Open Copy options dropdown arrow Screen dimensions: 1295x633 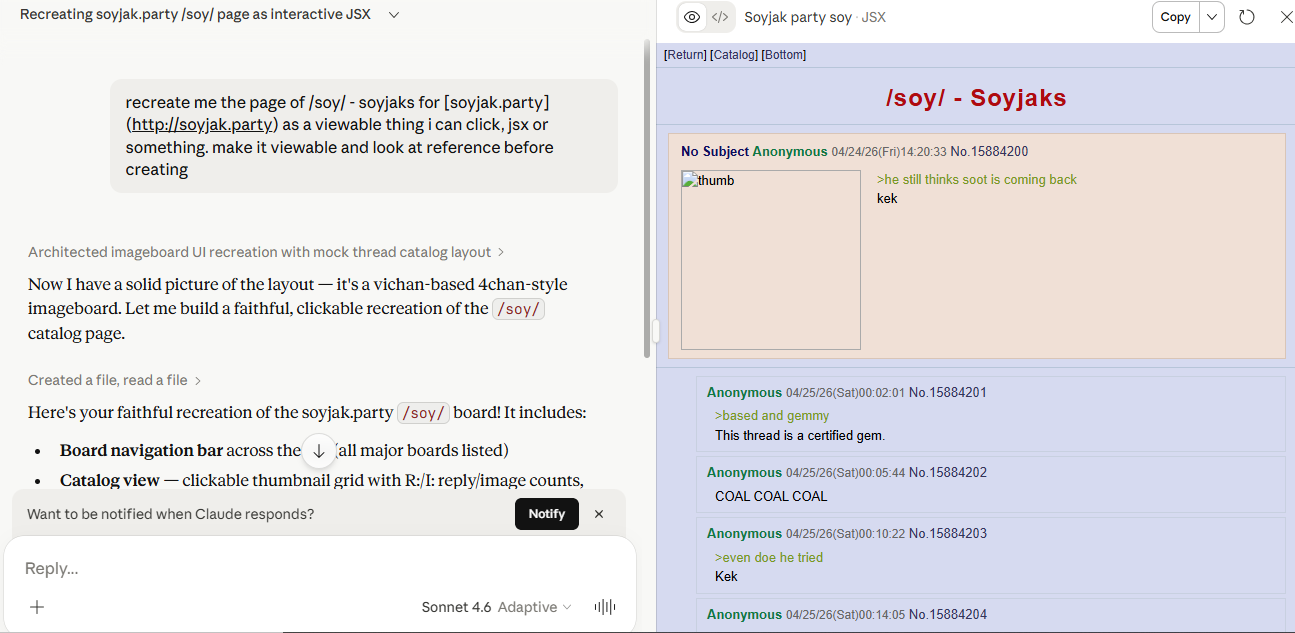1212,17
